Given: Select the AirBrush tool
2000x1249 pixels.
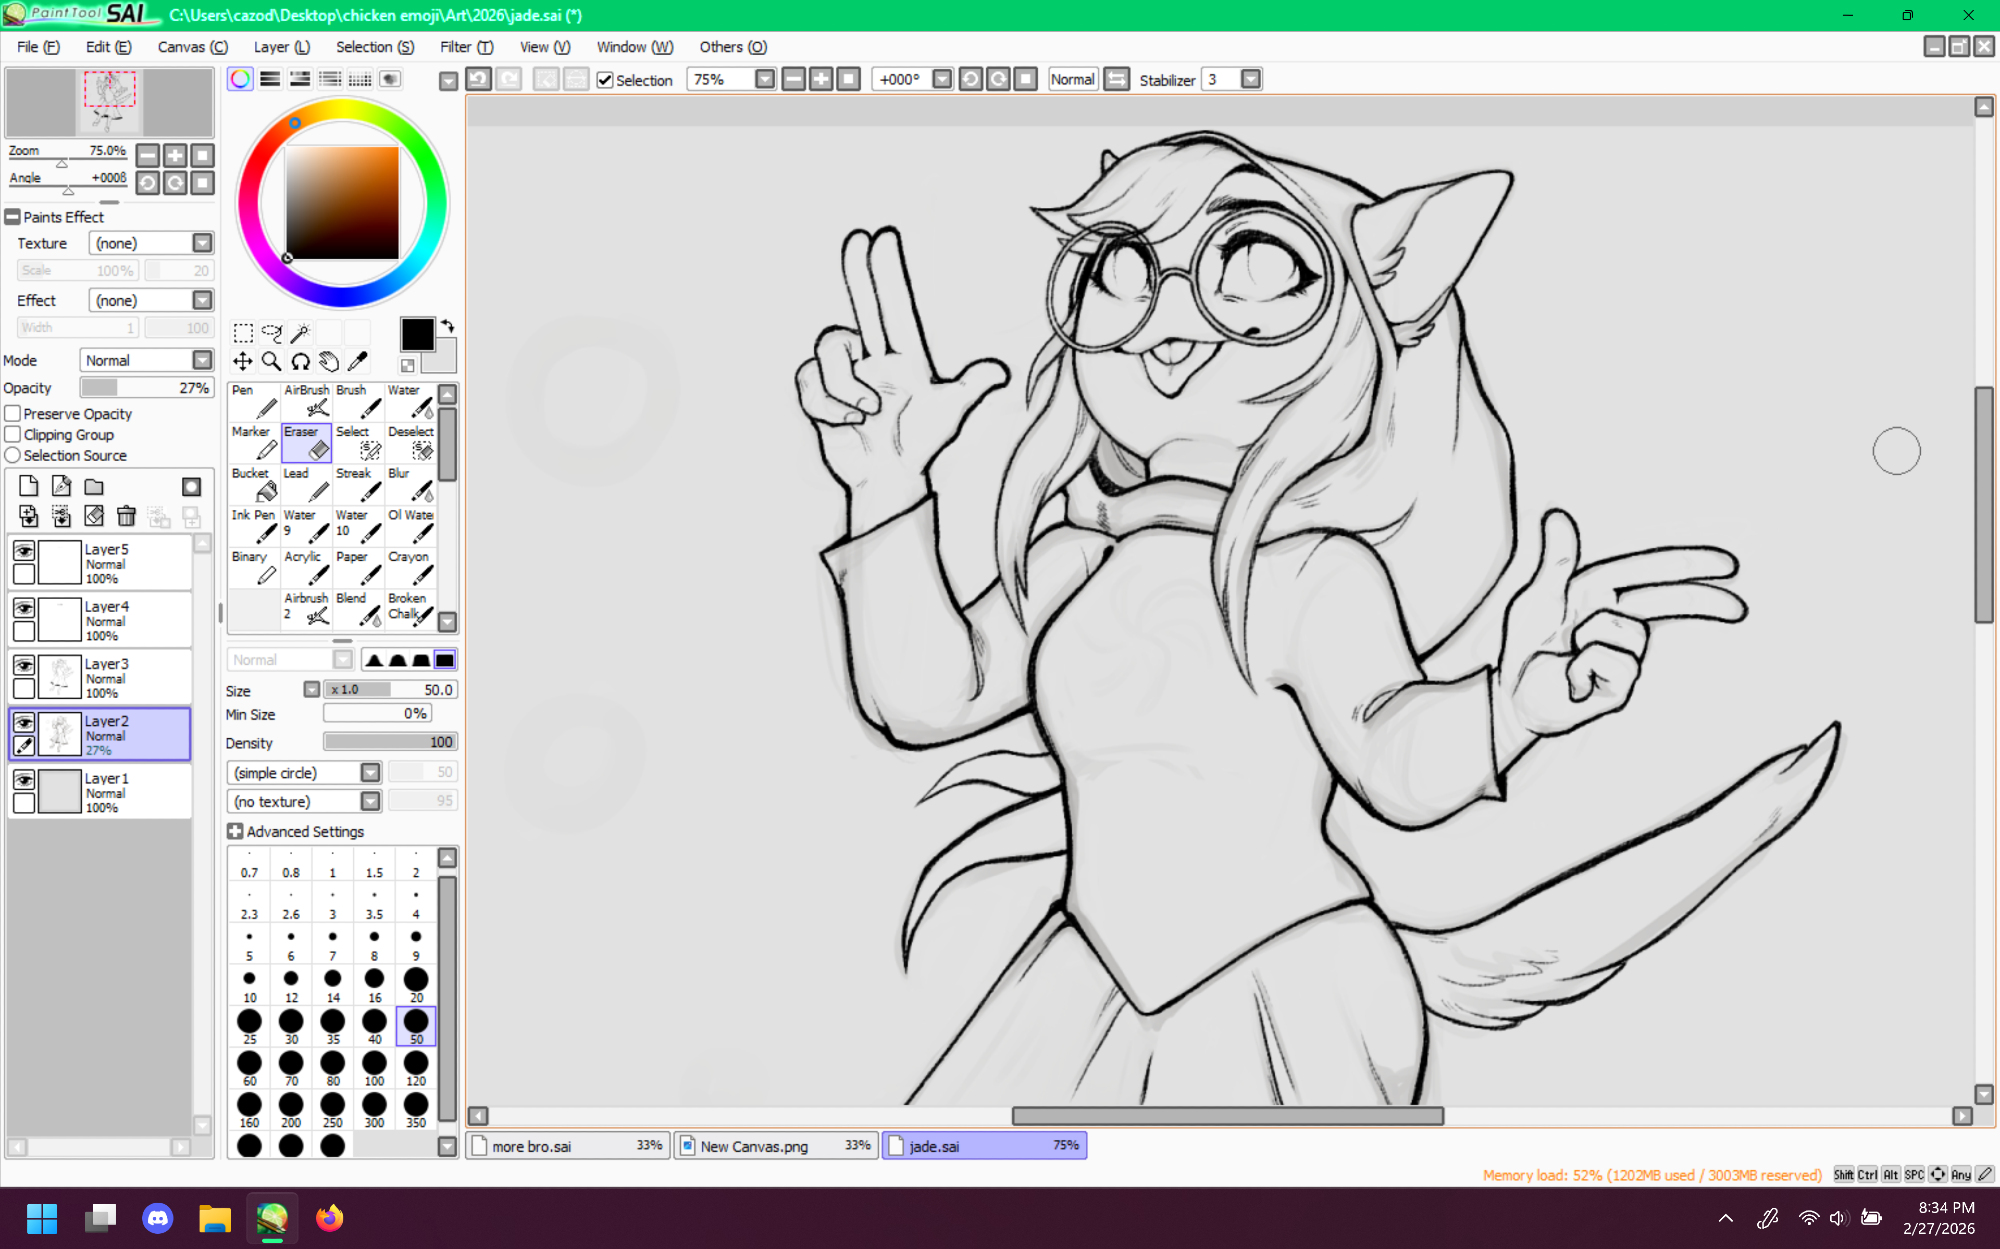Looking at the screenshot, I should tap(306, 400).
